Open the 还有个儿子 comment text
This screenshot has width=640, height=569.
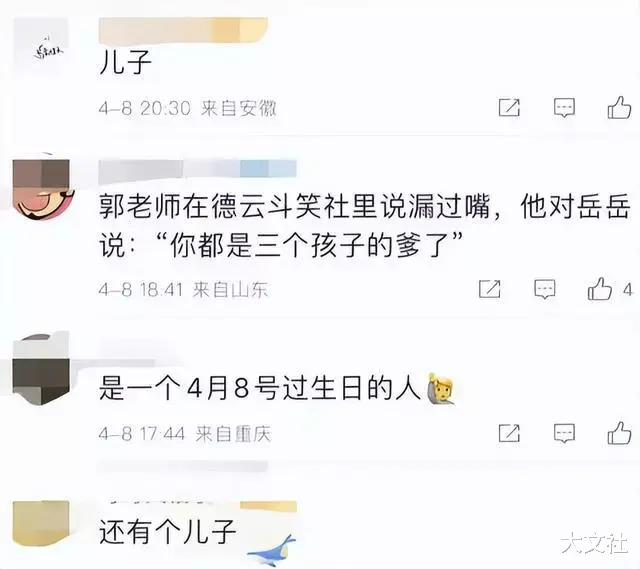point(167,532)
